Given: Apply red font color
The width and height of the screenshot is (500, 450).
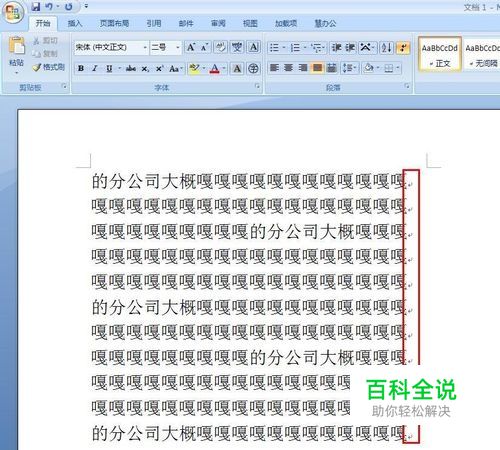Looking at the screenshot, I should pyautogui.click(x=215, y=68).
